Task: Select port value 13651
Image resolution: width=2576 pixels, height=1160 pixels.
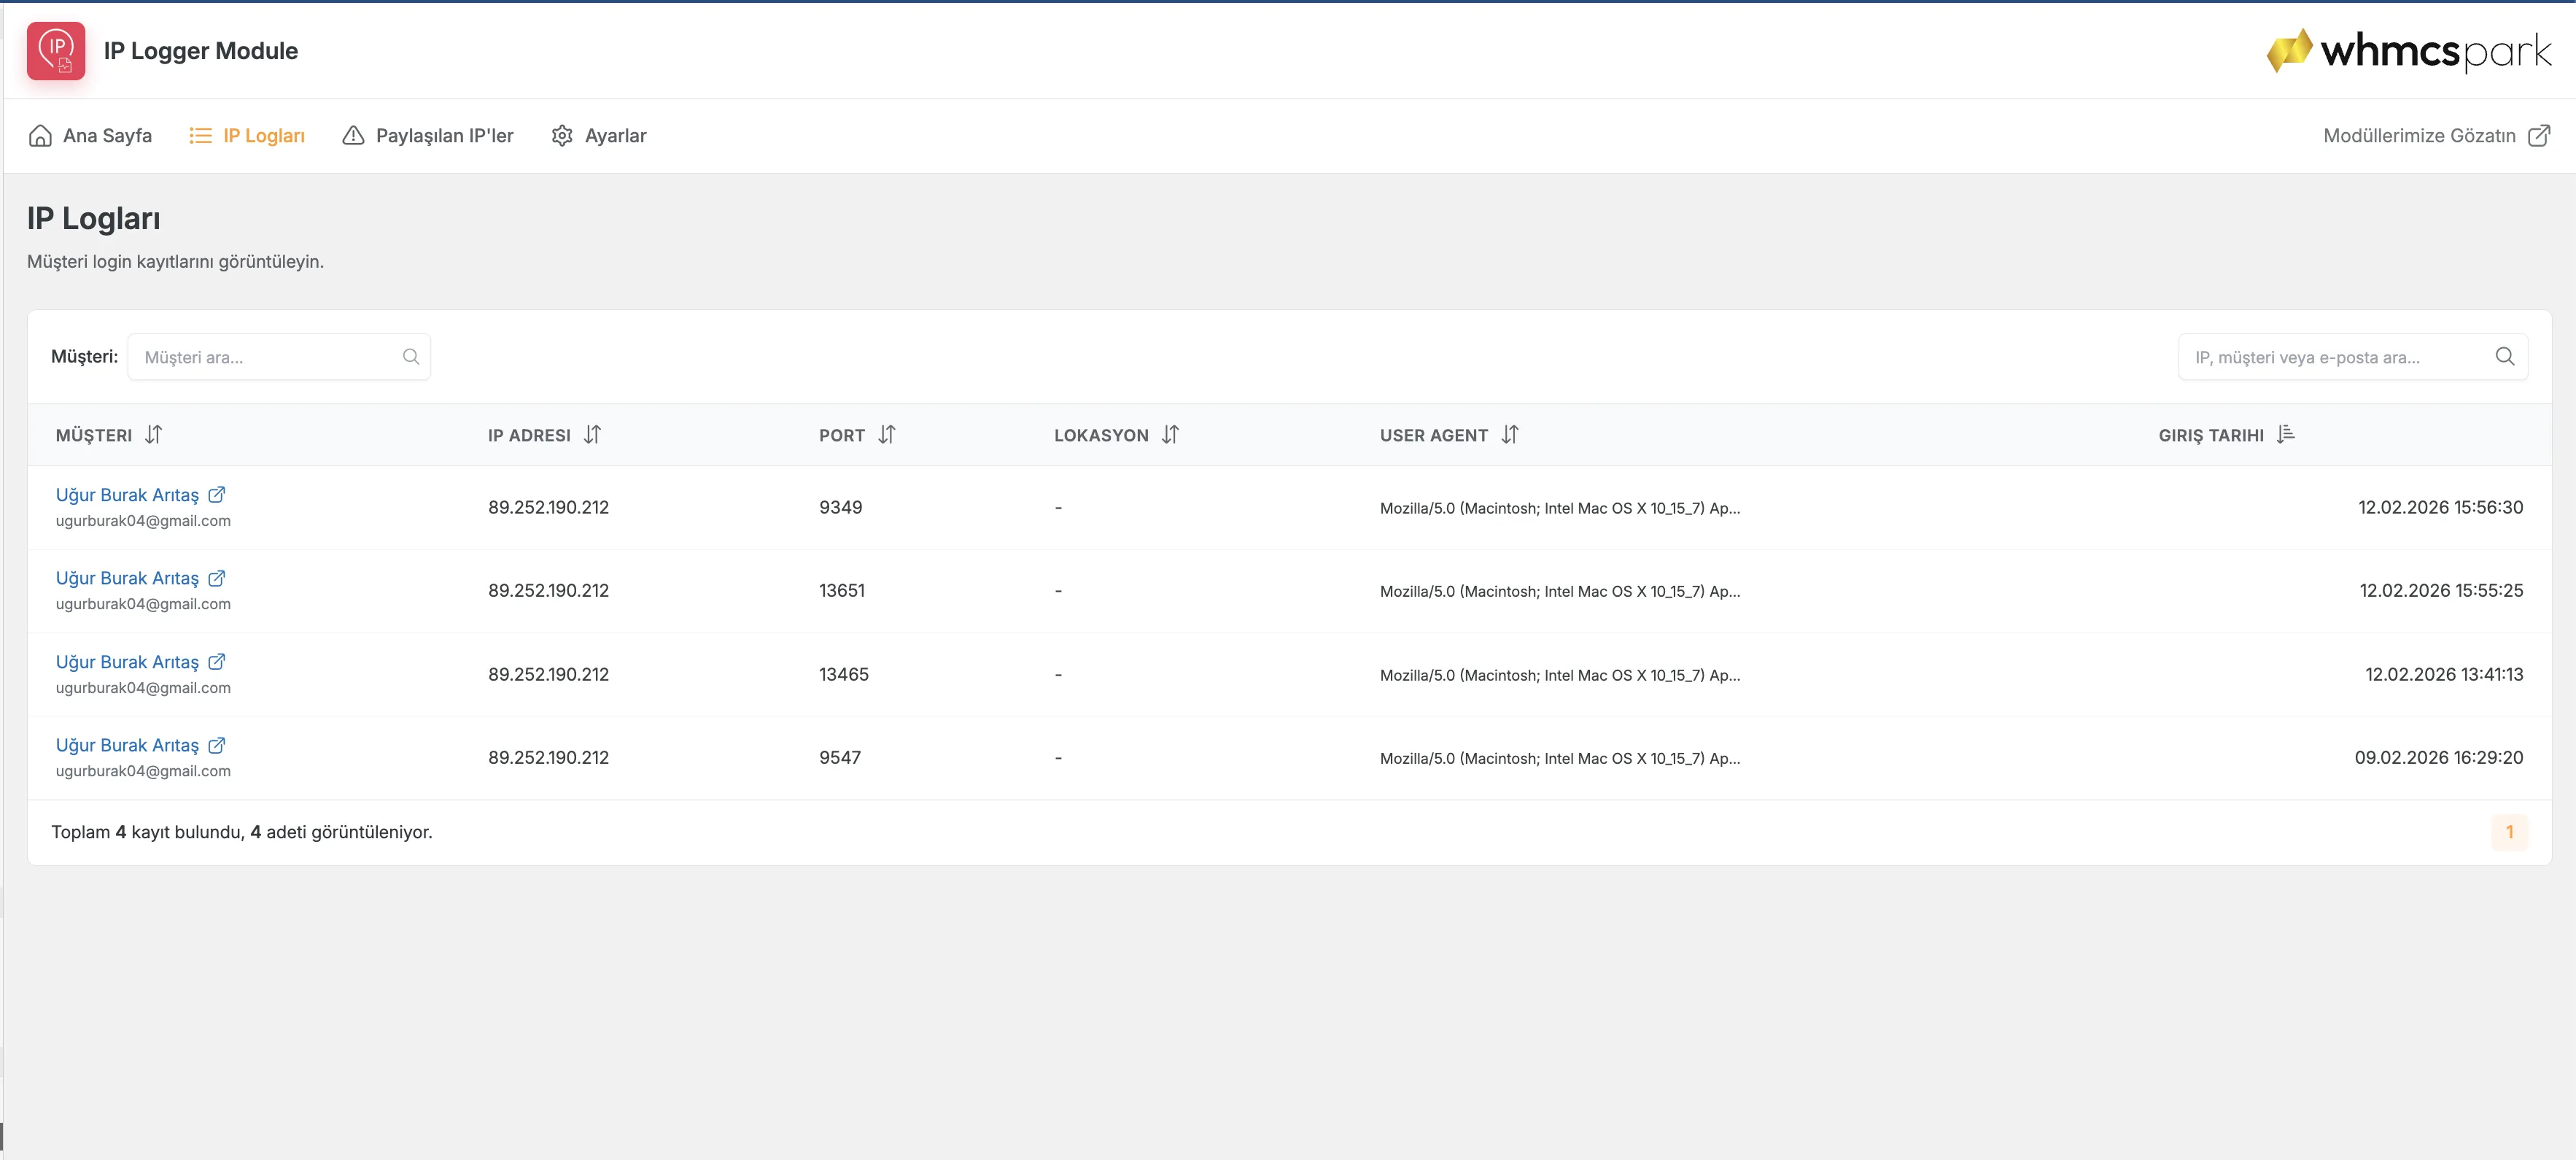Action: pos(842,591)
